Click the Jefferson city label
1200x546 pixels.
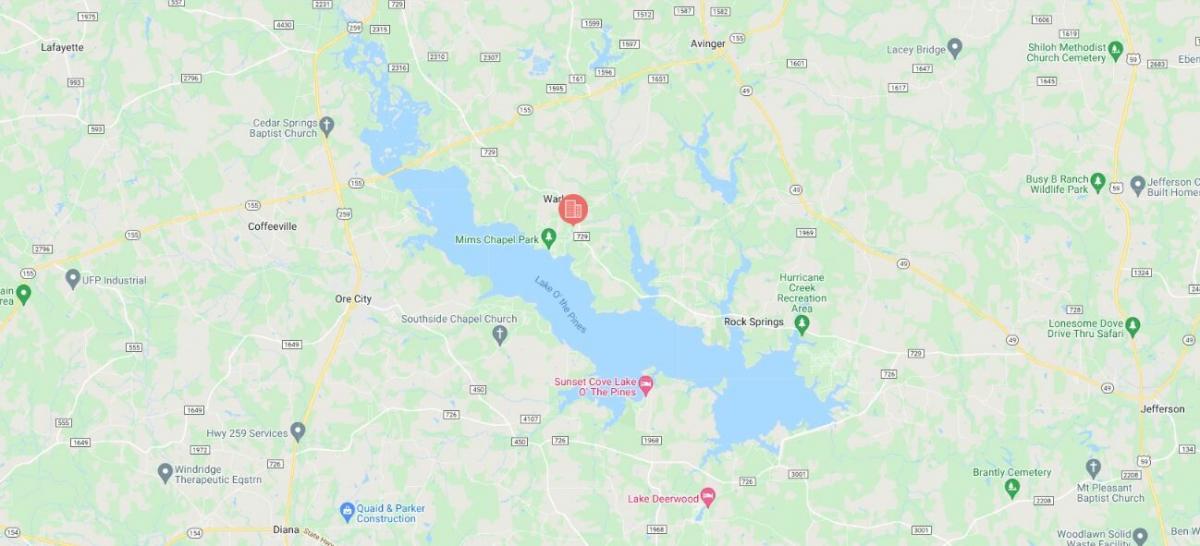click(x=1162, y=409)
